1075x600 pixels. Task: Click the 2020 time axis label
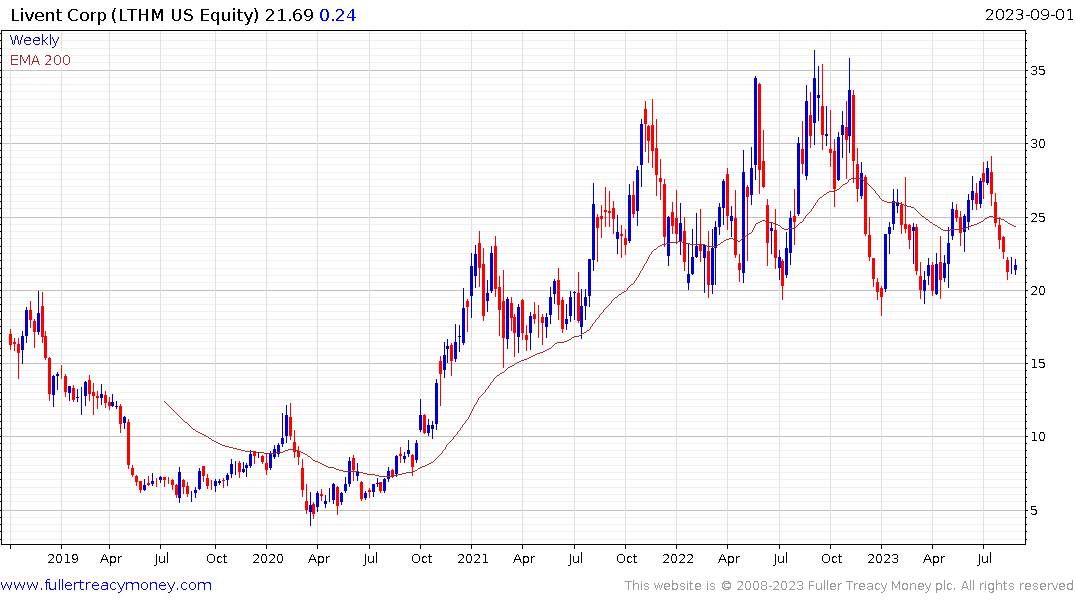[x=268, y=558]
